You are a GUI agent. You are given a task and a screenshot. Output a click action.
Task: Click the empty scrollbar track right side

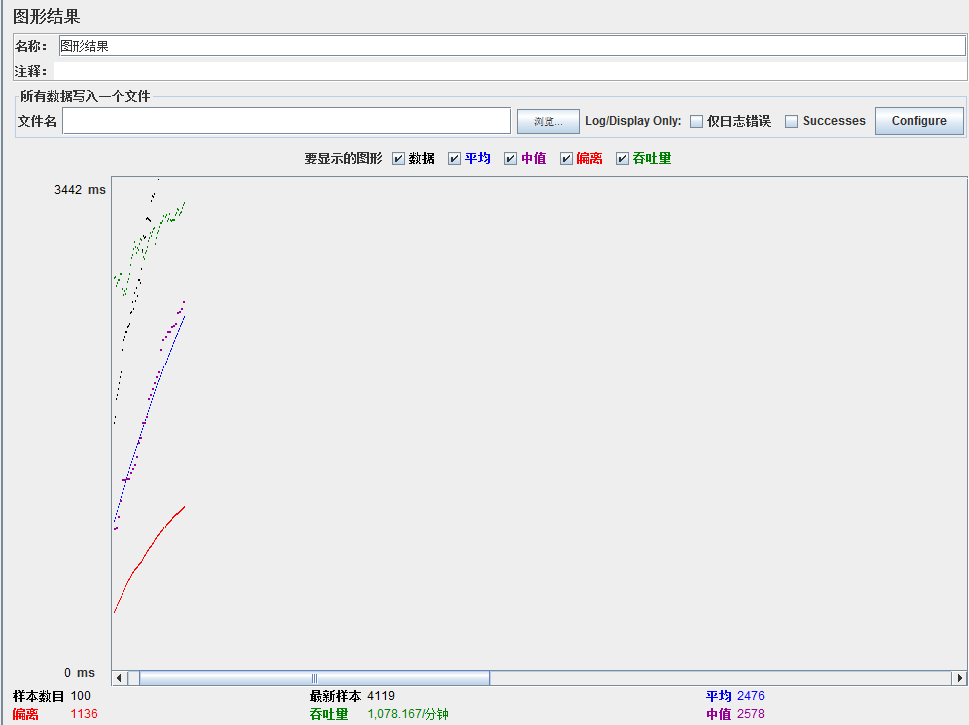[720, 678]
